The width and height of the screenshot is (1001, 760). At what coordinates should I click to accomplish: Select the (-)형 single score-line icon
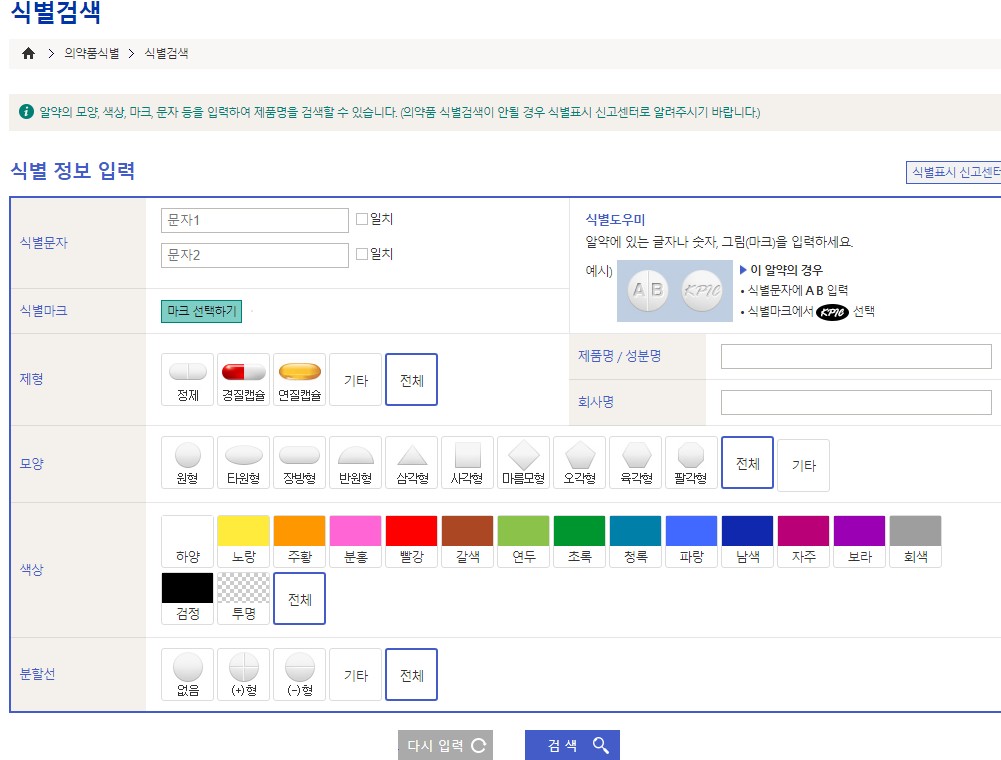[x=299, y=674]
